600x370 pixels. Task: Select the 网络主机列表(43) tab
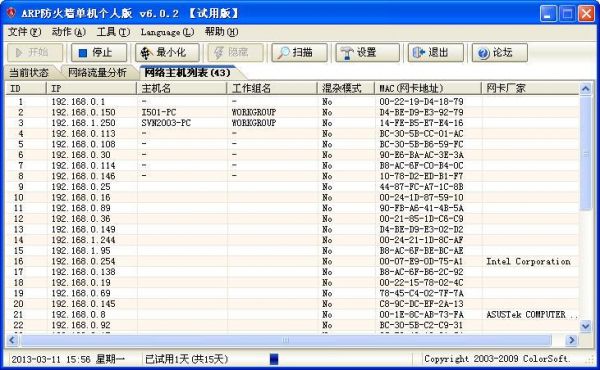click(x=188, y=72)
